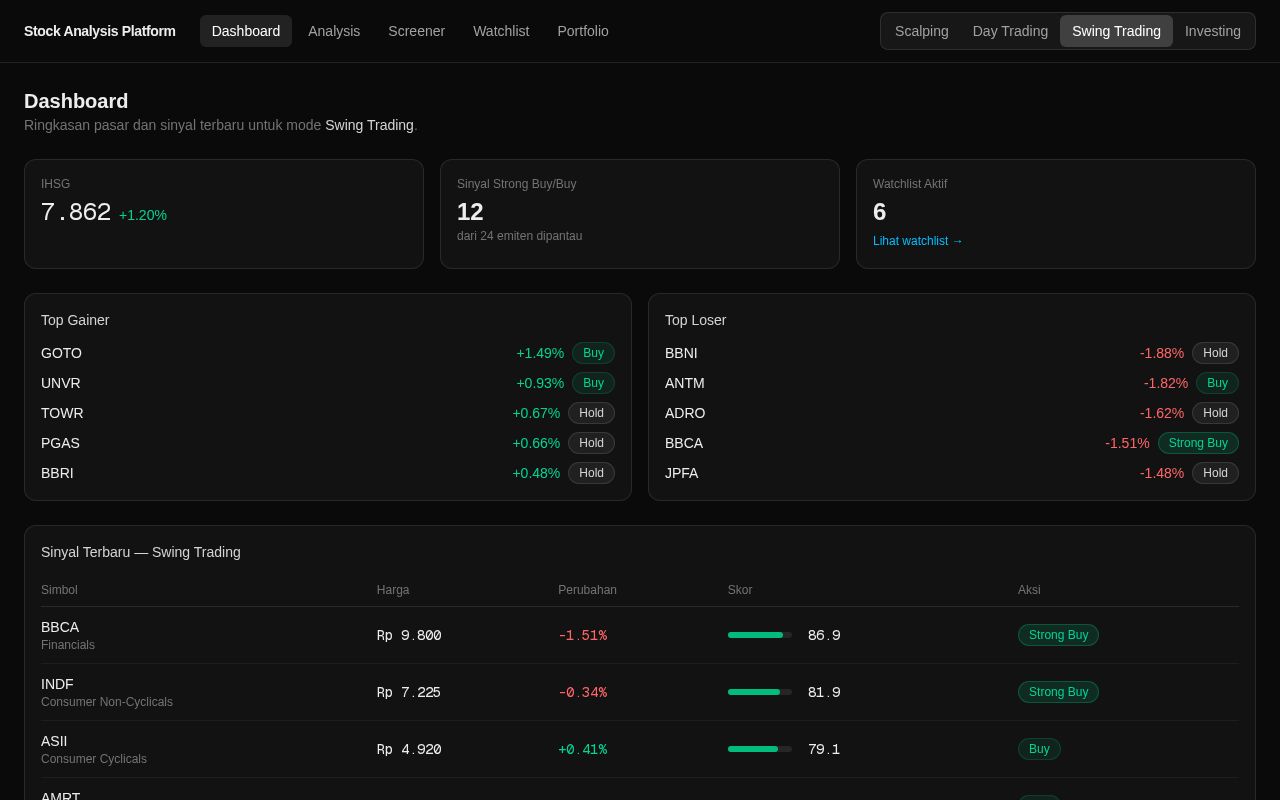Click the BBCA score bar at 86.9
1280x800 pixels.
(760, 635)
